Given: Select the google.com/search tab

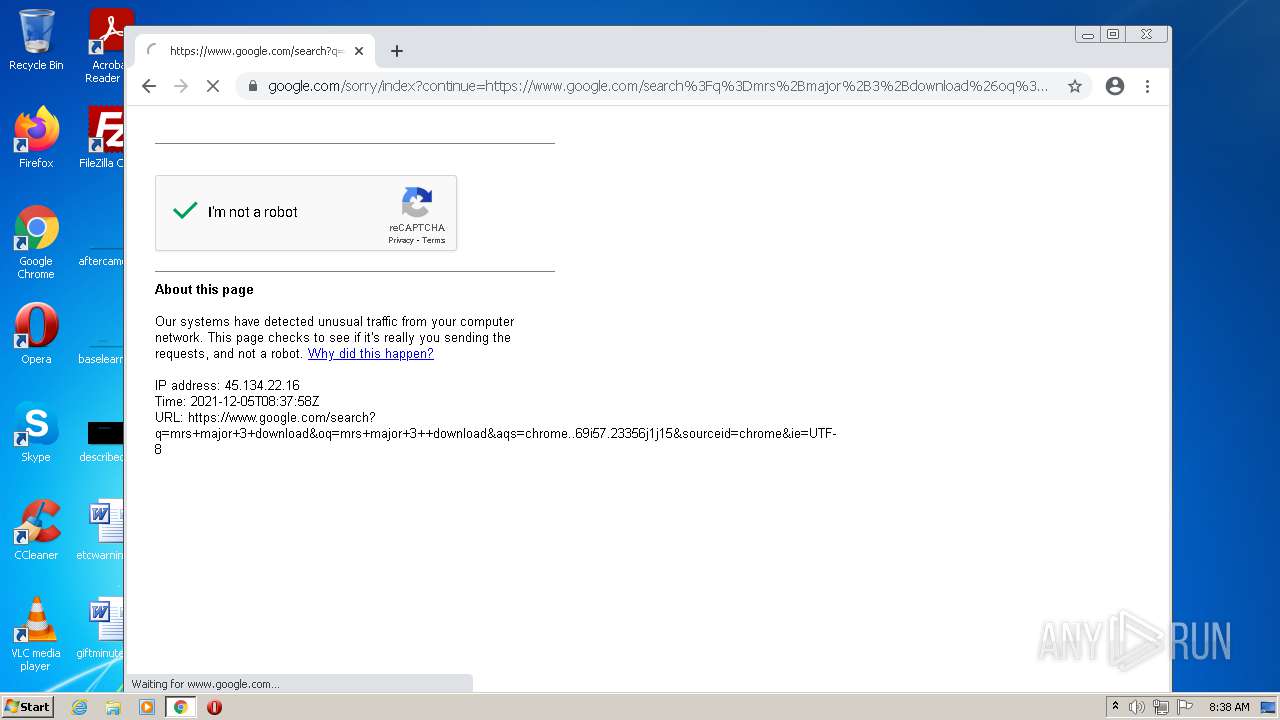Looking at the screenshot, I should [x=253, y=51].
